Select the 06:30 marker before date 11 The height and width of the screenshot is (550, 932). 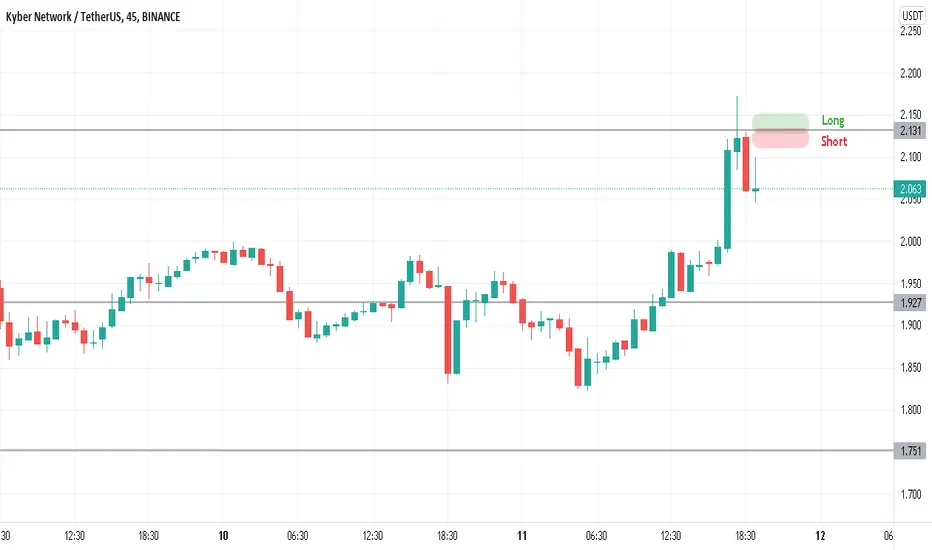tap(298, 536)
